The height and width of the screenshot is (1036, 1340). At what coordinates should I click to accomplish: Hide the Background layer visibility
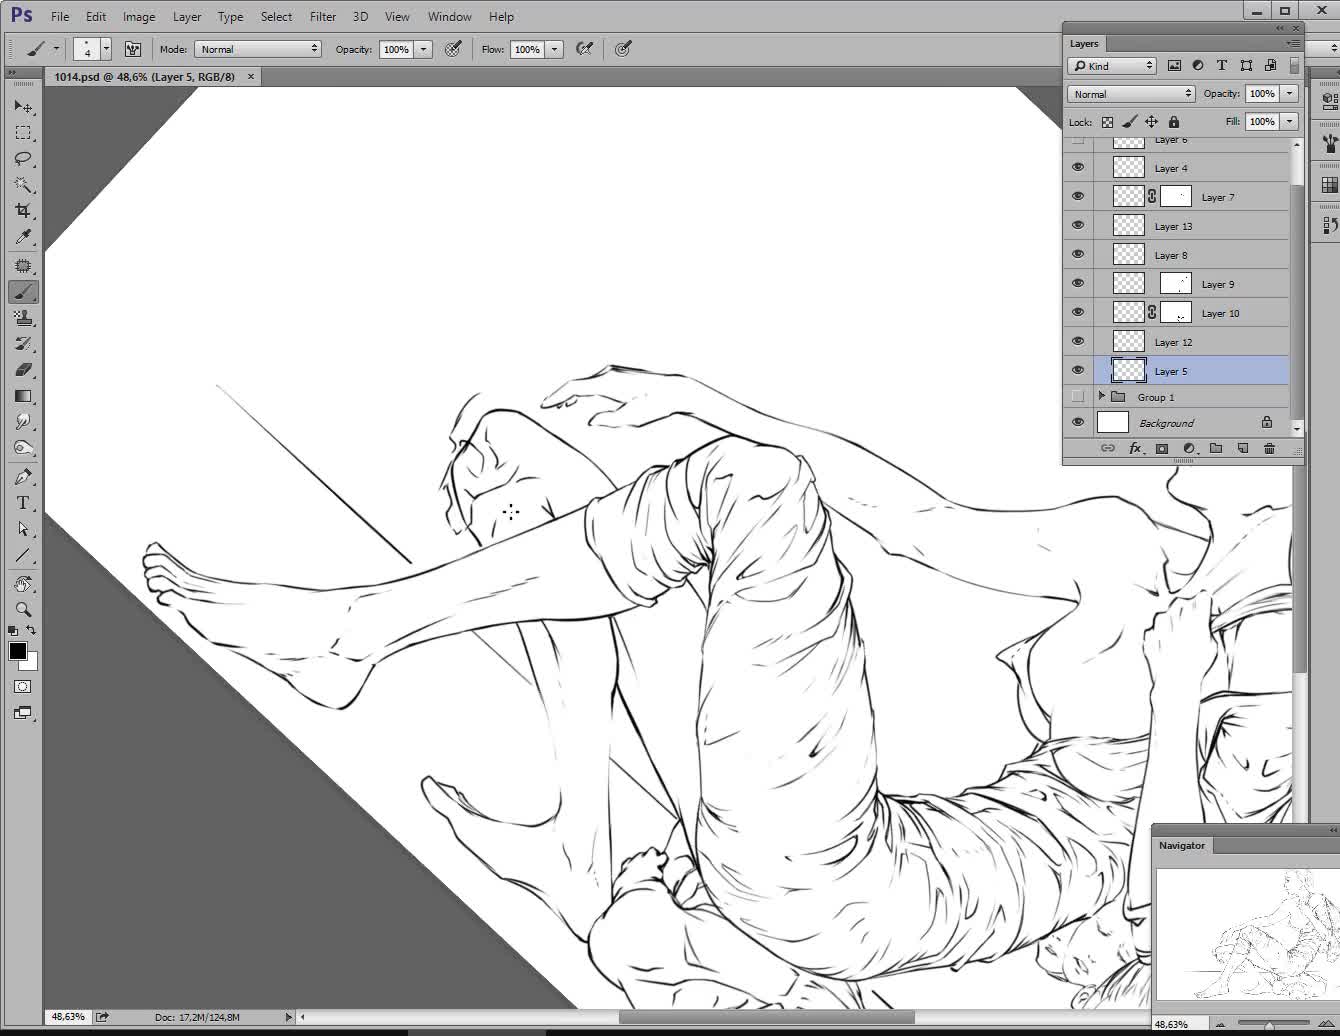tap(1078, 423)
